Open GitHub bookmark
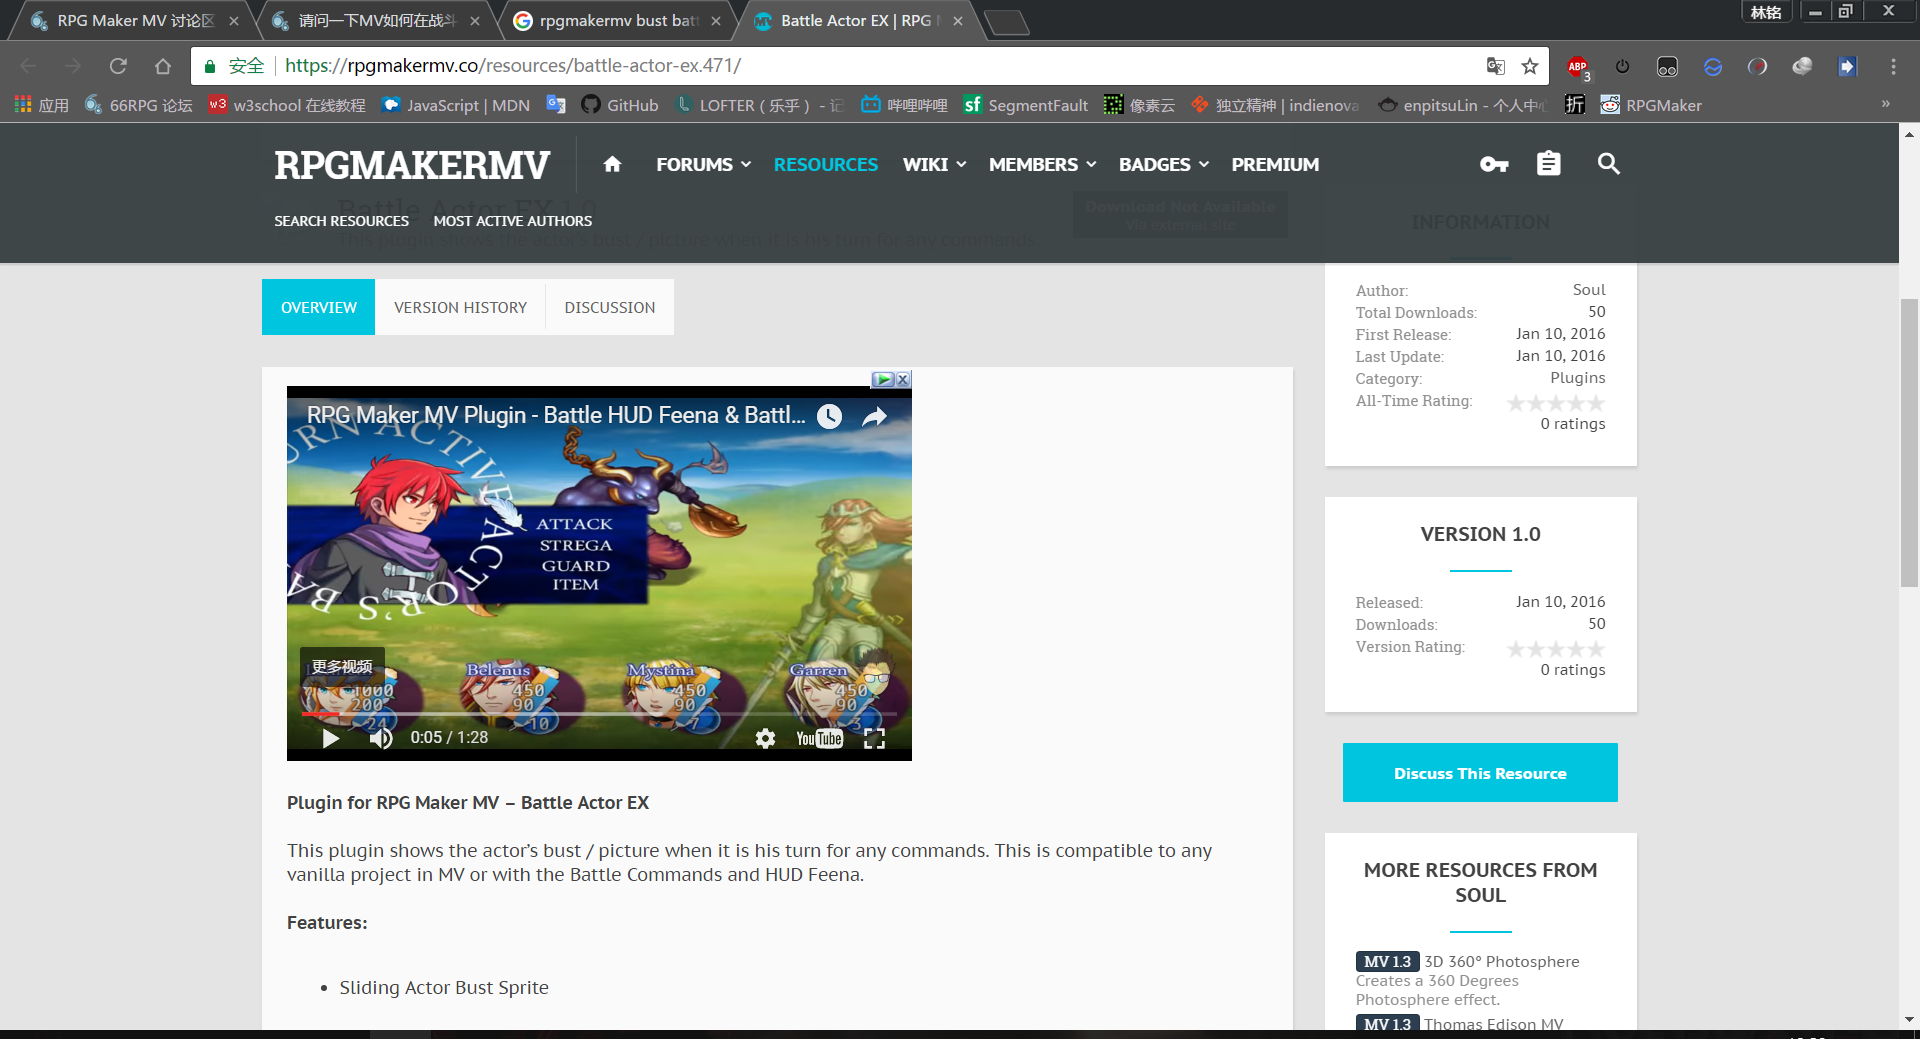Image resolution: width=1920 pixels, height=1039 pixels. pyautogui.click(x=619, y=105)
